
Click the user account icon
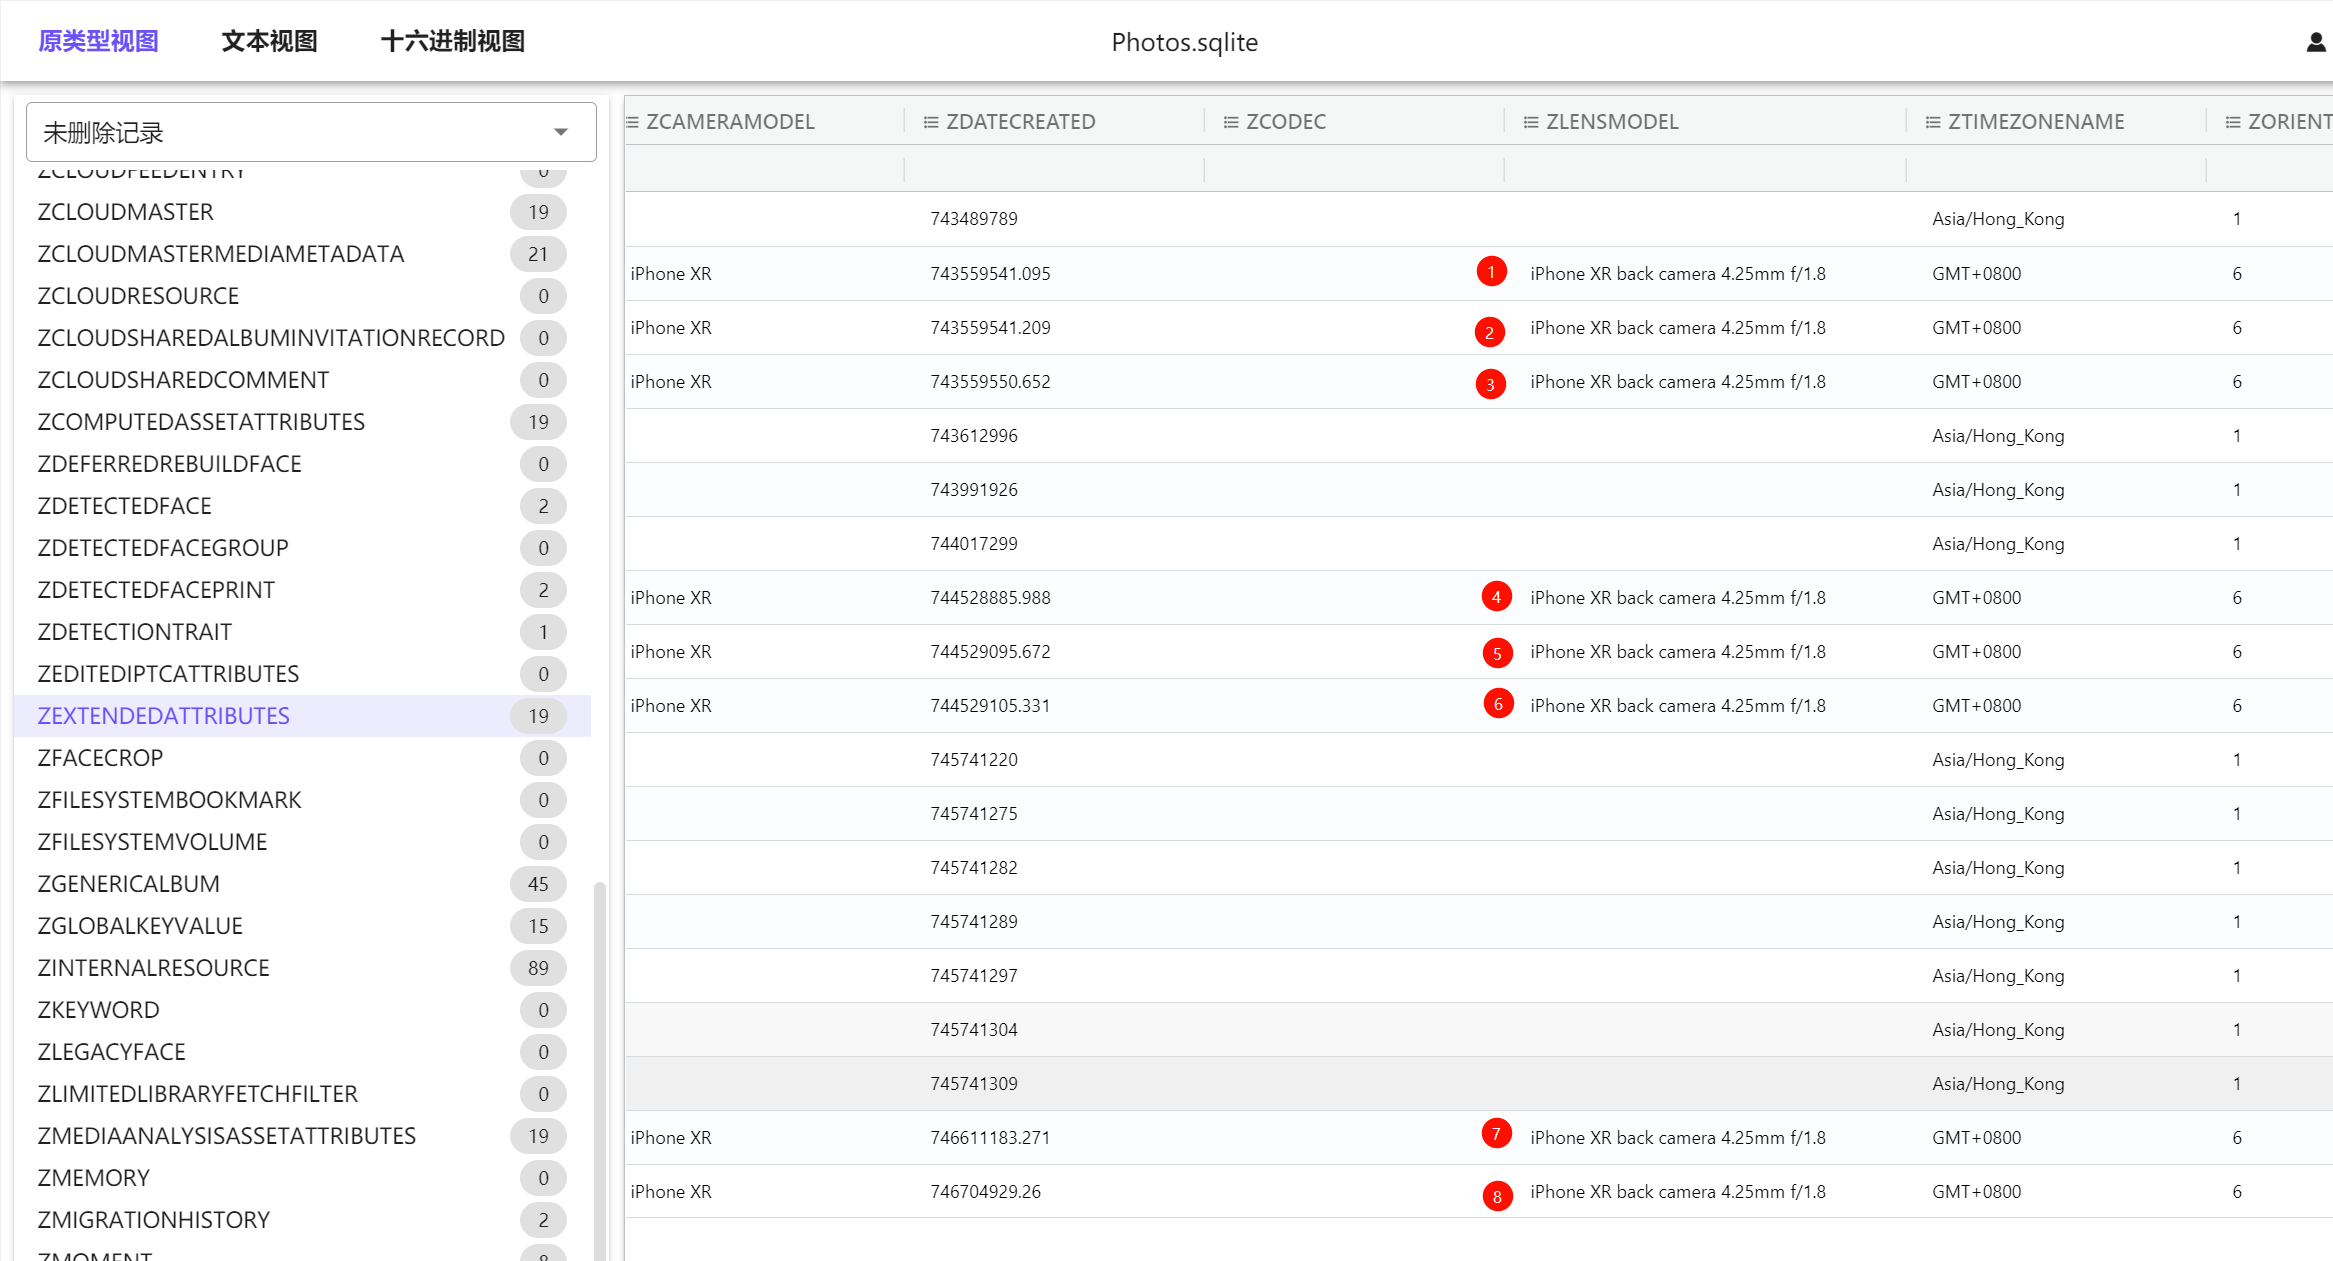click(x=2315, y=42)
